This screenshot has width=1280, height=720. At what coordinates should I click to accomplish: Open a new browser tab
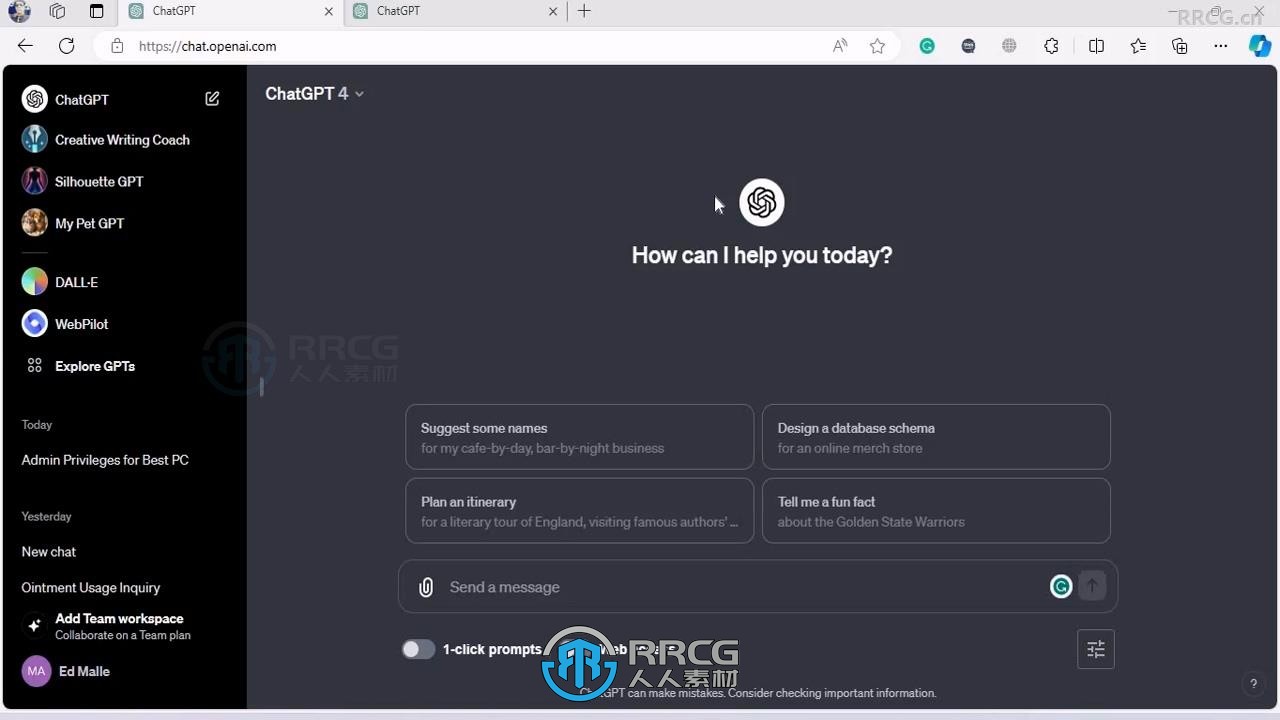(584, 11)
